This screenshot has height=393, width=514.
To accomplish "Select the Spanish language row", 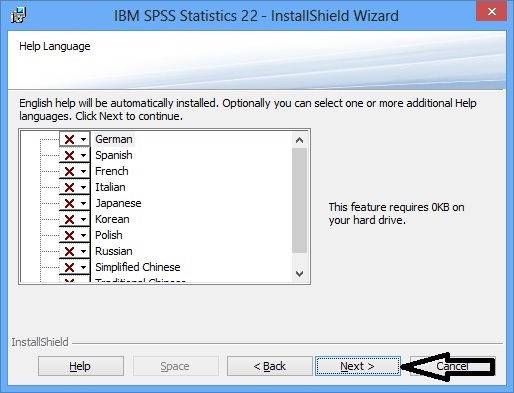I will [x=114, y=155].
